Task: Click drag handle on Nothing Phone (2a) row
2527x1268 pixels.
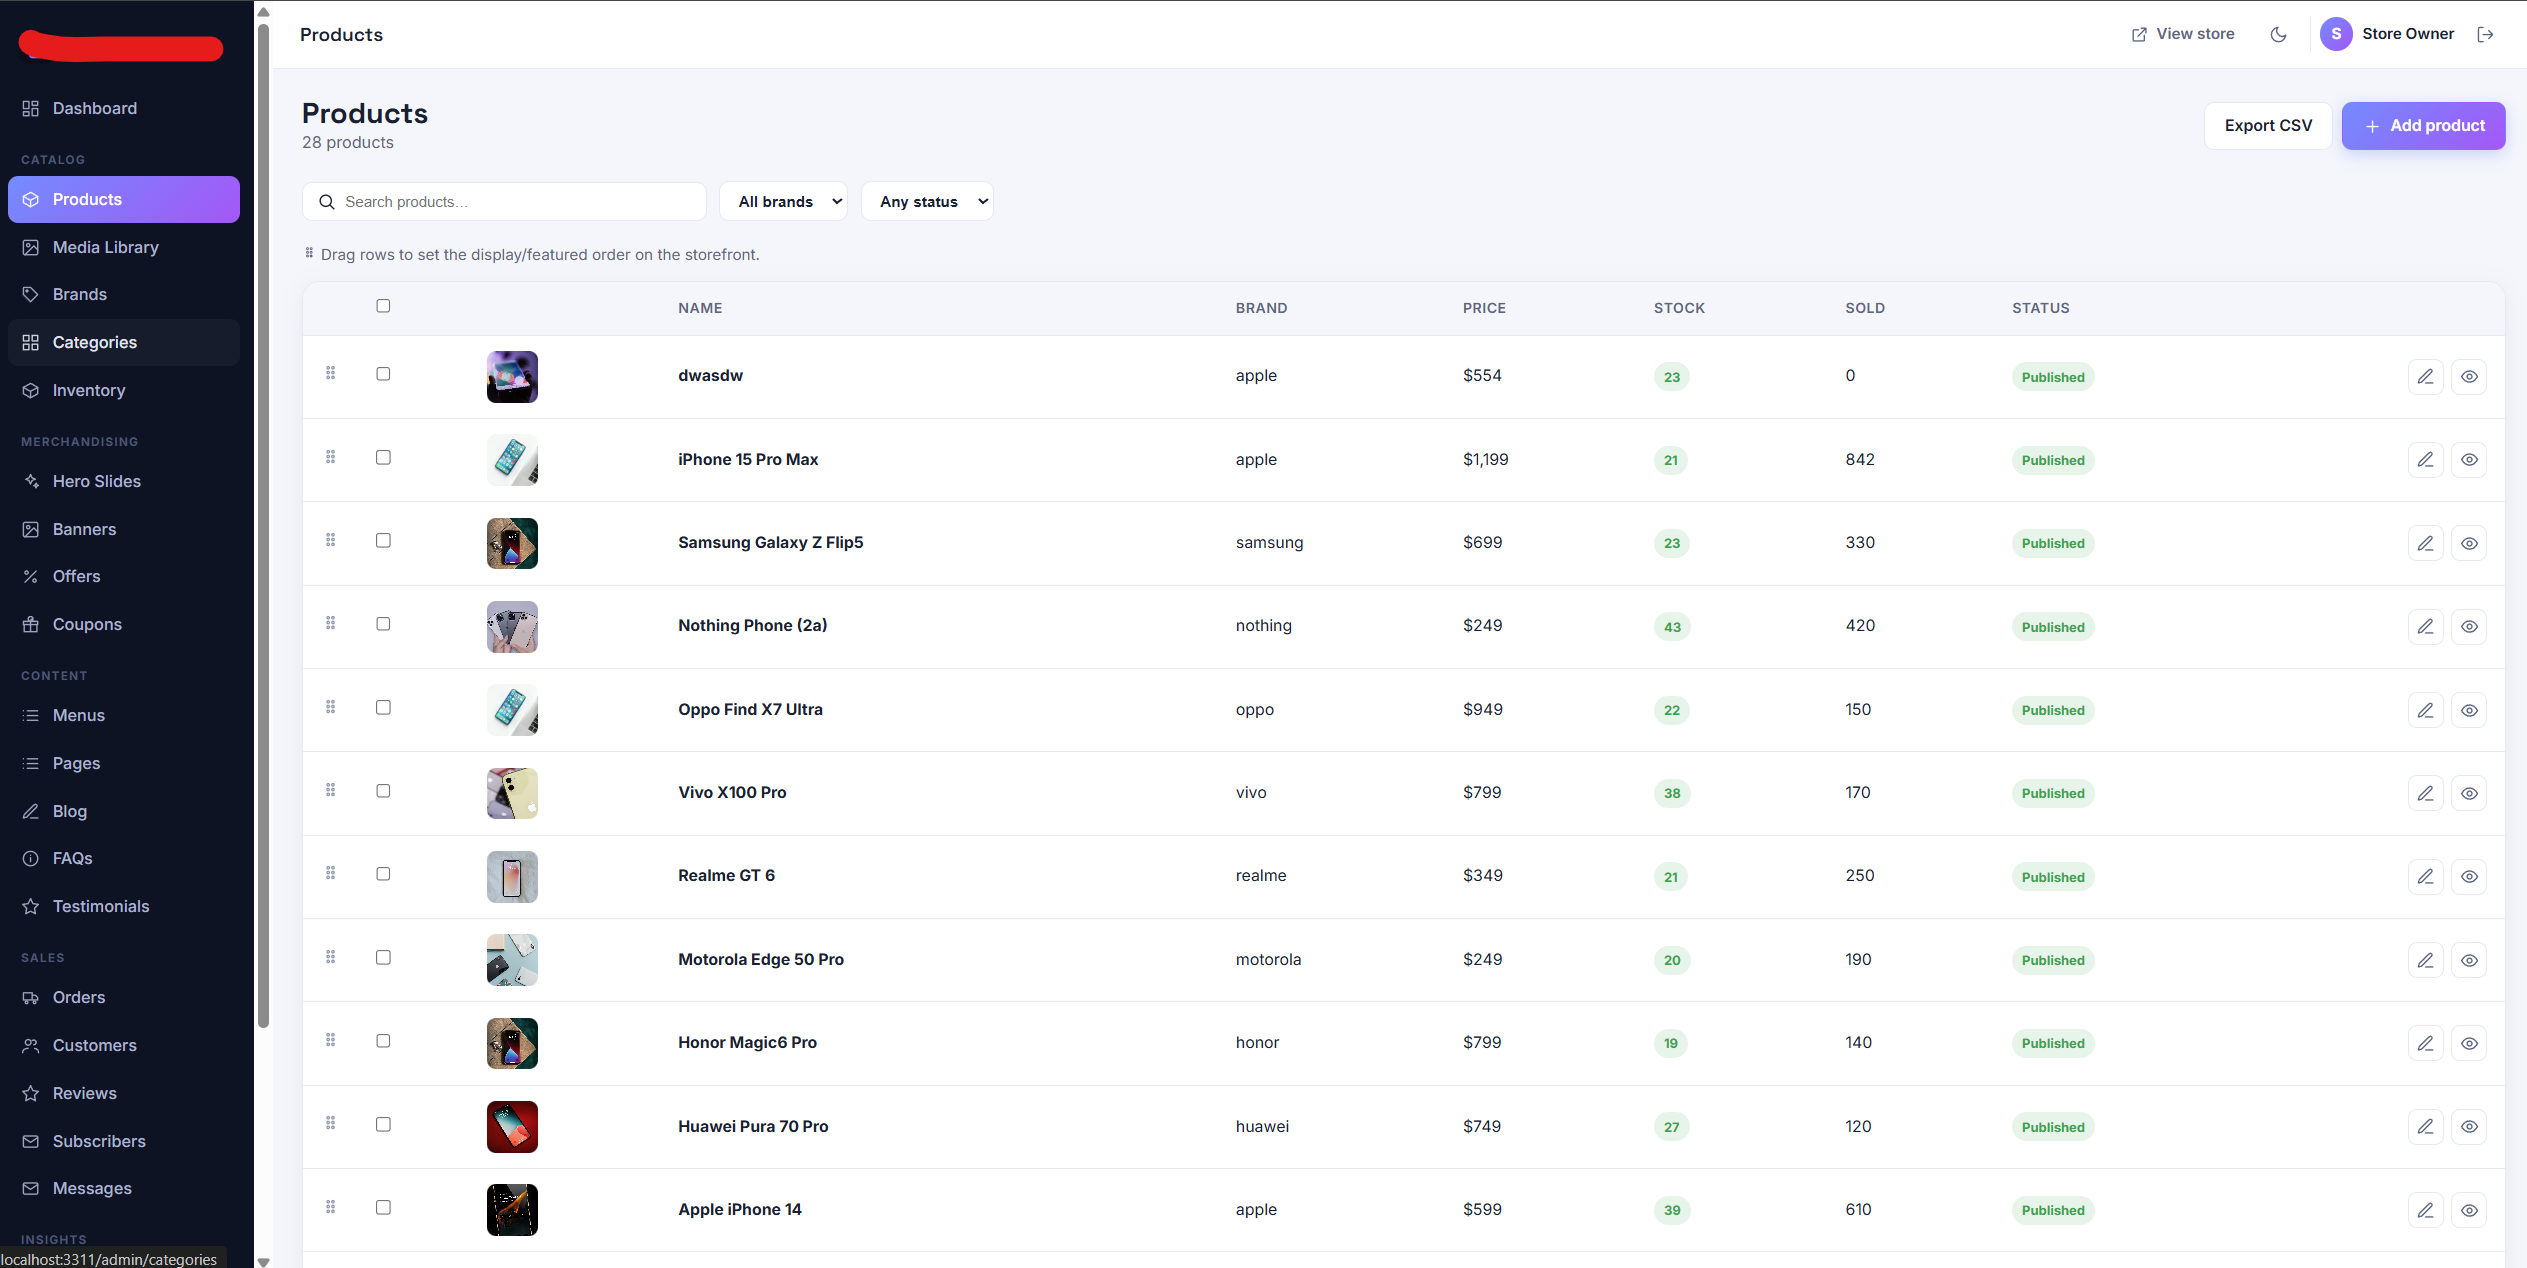Action: [330, 623]
